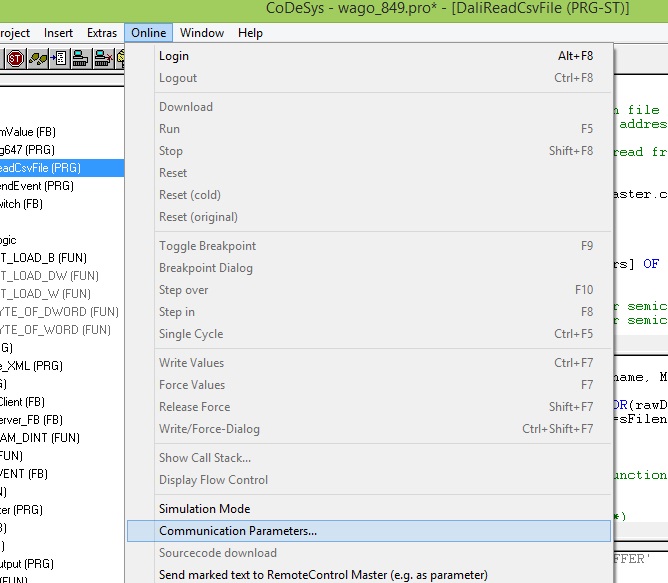Select YTE_OF_DWORD (FUN) tree item
This screenshot has height=583, width=668.
click(x=59, y=312)
